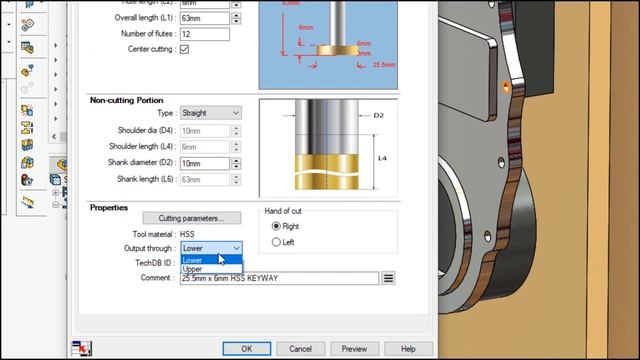
Task: Select the Measure ruler tool
Action: point(27,202)
